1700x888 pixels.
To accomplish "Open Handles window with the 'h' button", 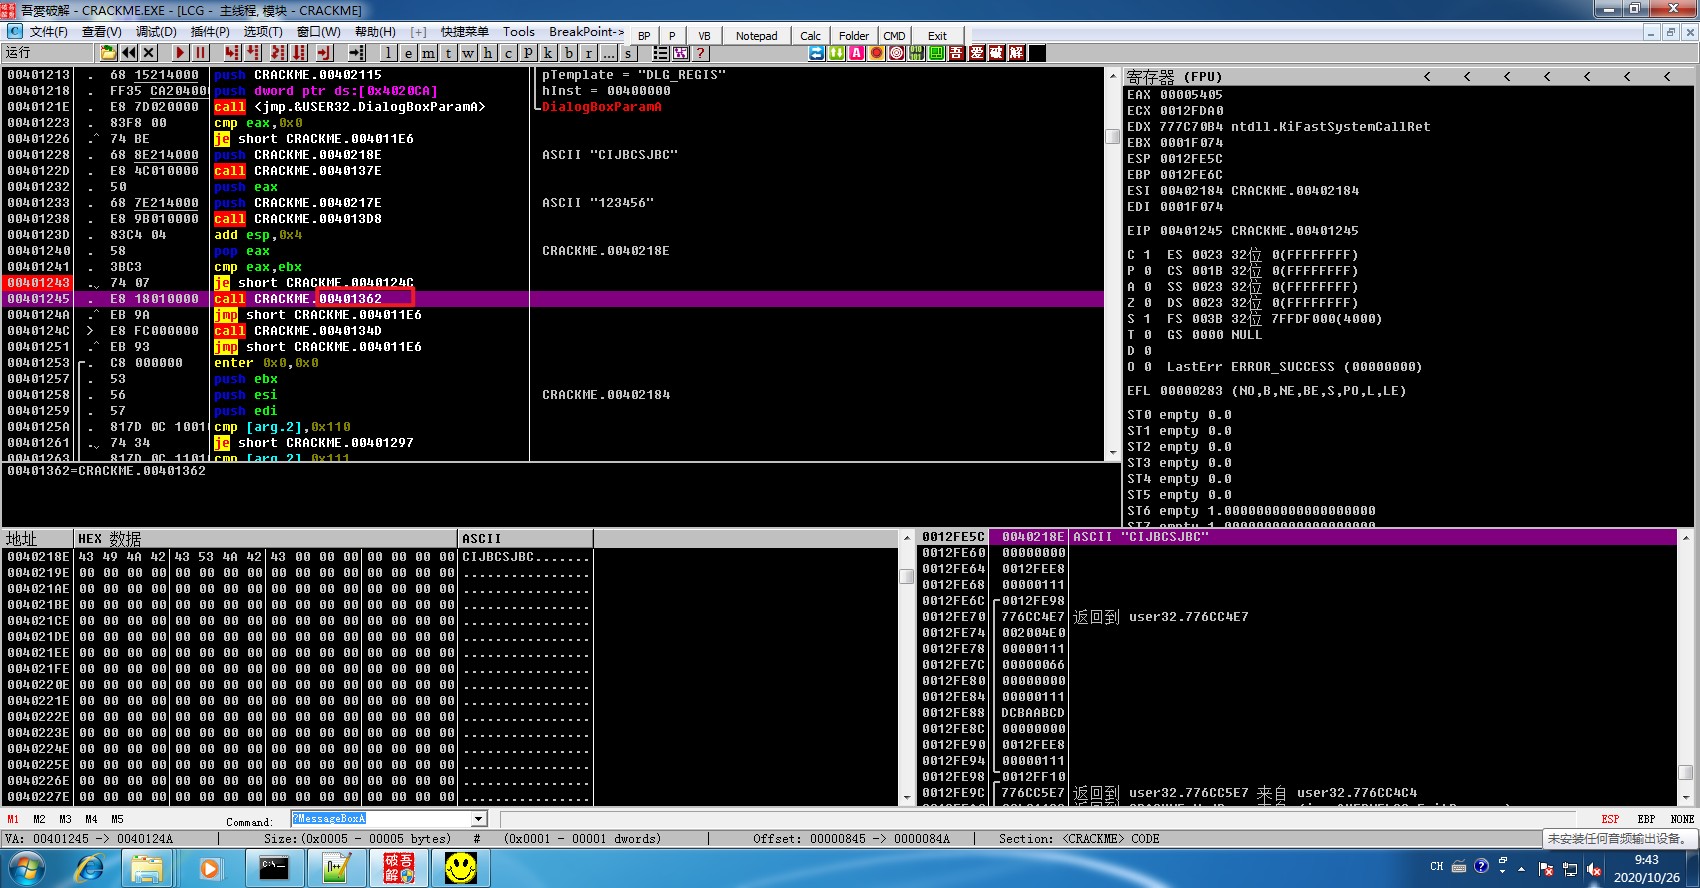I will pyautogui.click(x=488, y=53).
